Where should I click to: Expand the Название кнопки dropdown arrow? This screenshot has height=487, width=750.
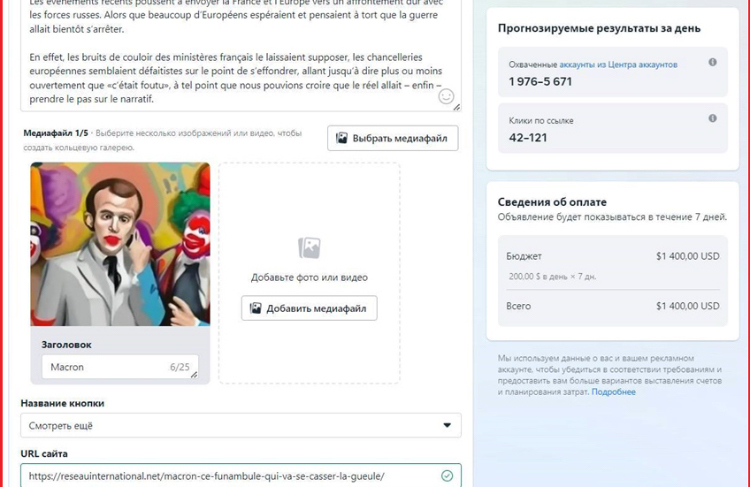447,425
